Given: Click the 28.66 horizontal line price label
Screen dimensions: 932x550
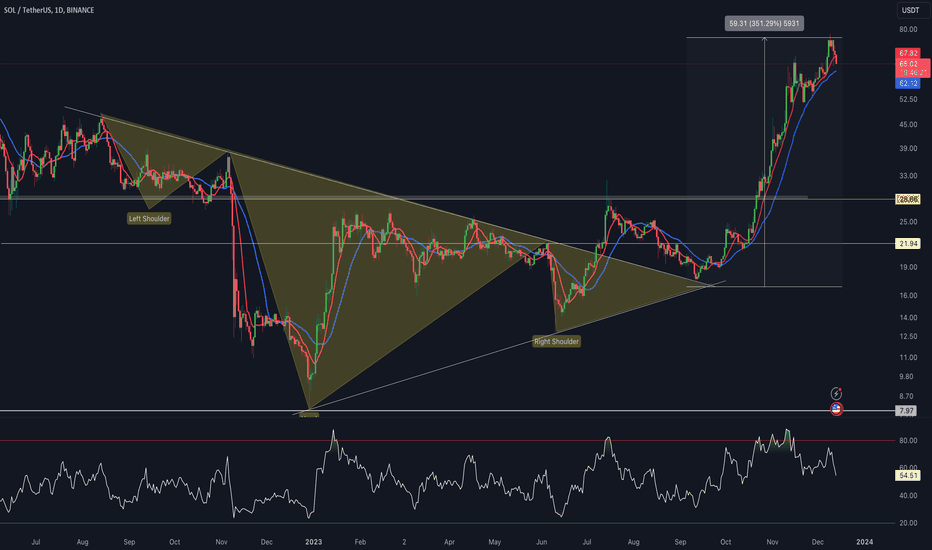Looking at the screenshot, I should click(908, 199).
